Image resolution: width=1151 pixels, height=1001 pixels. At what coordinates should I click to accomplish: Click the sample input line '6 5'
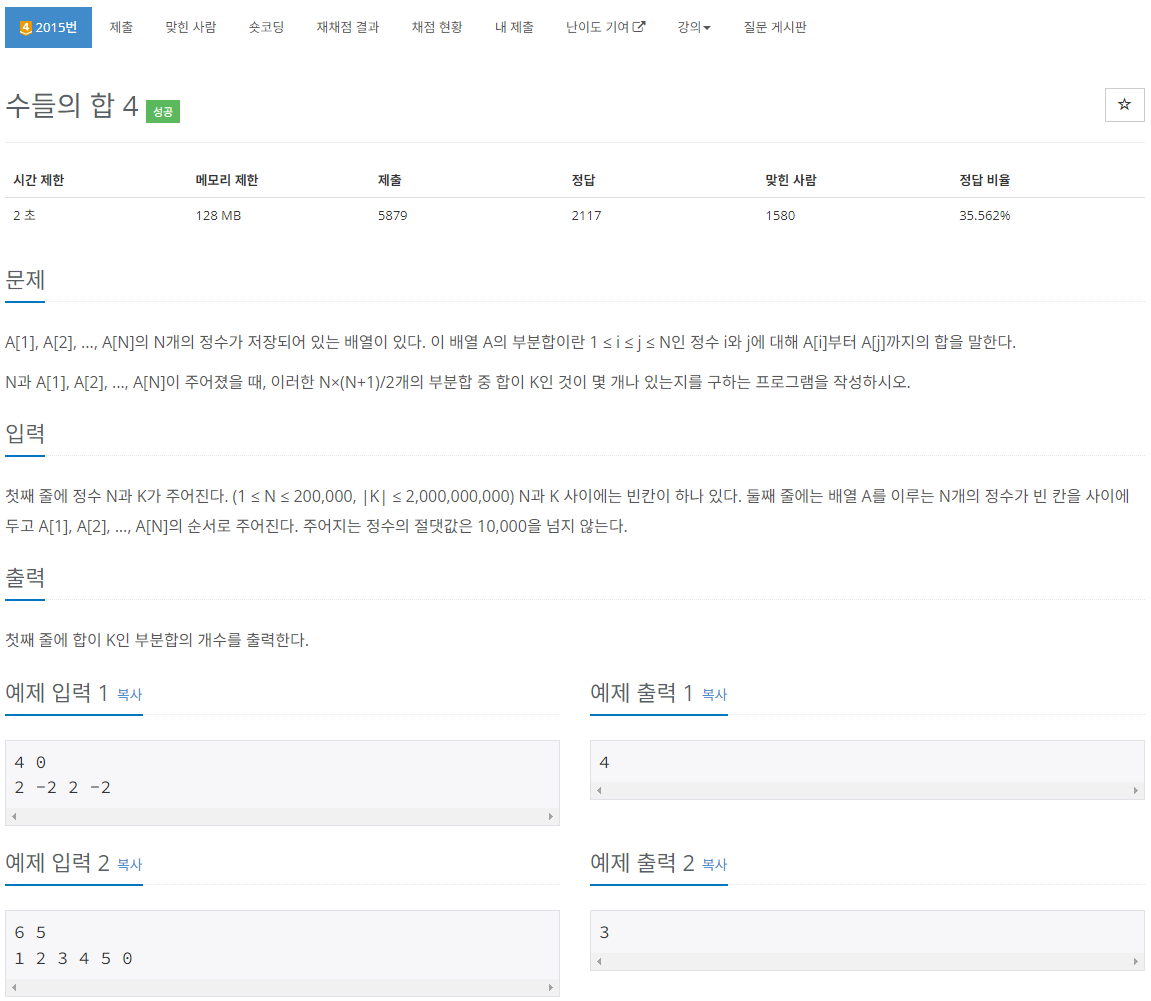[x=30, y=933]
